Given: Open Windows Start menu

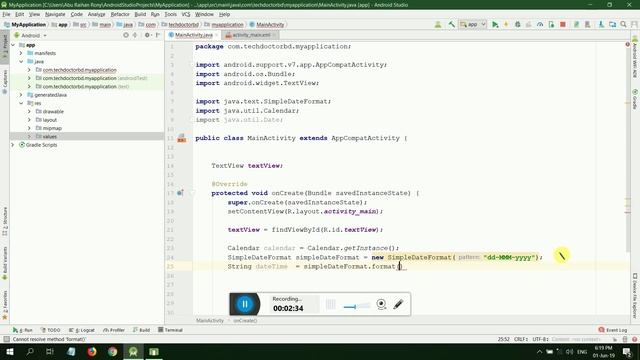Looking at the screenshot, I should pyautogui.click(x=10, y=351).
